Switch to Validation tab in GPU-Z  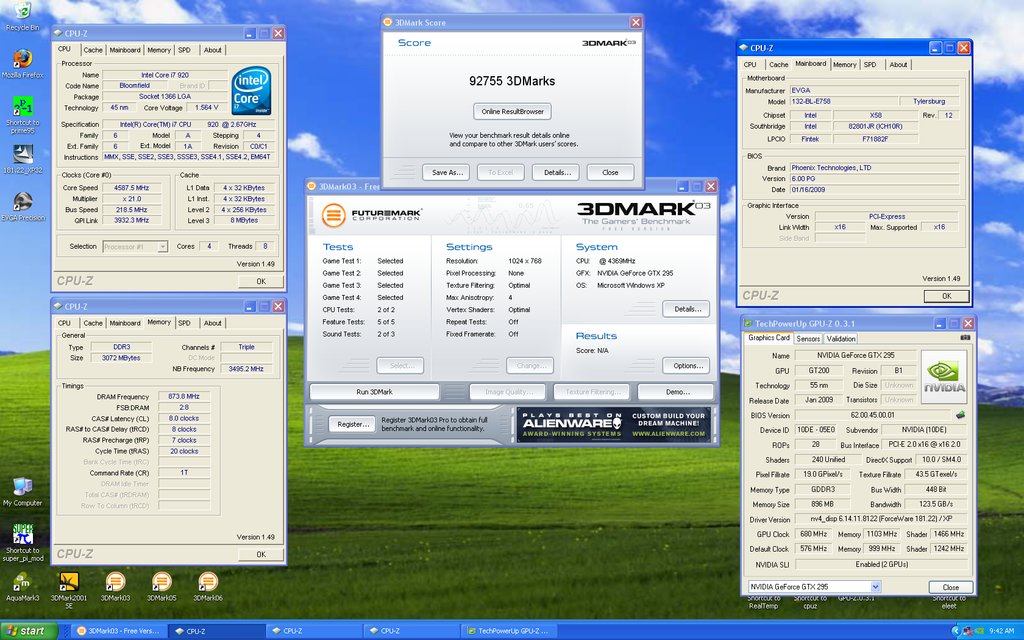point(840,338)
